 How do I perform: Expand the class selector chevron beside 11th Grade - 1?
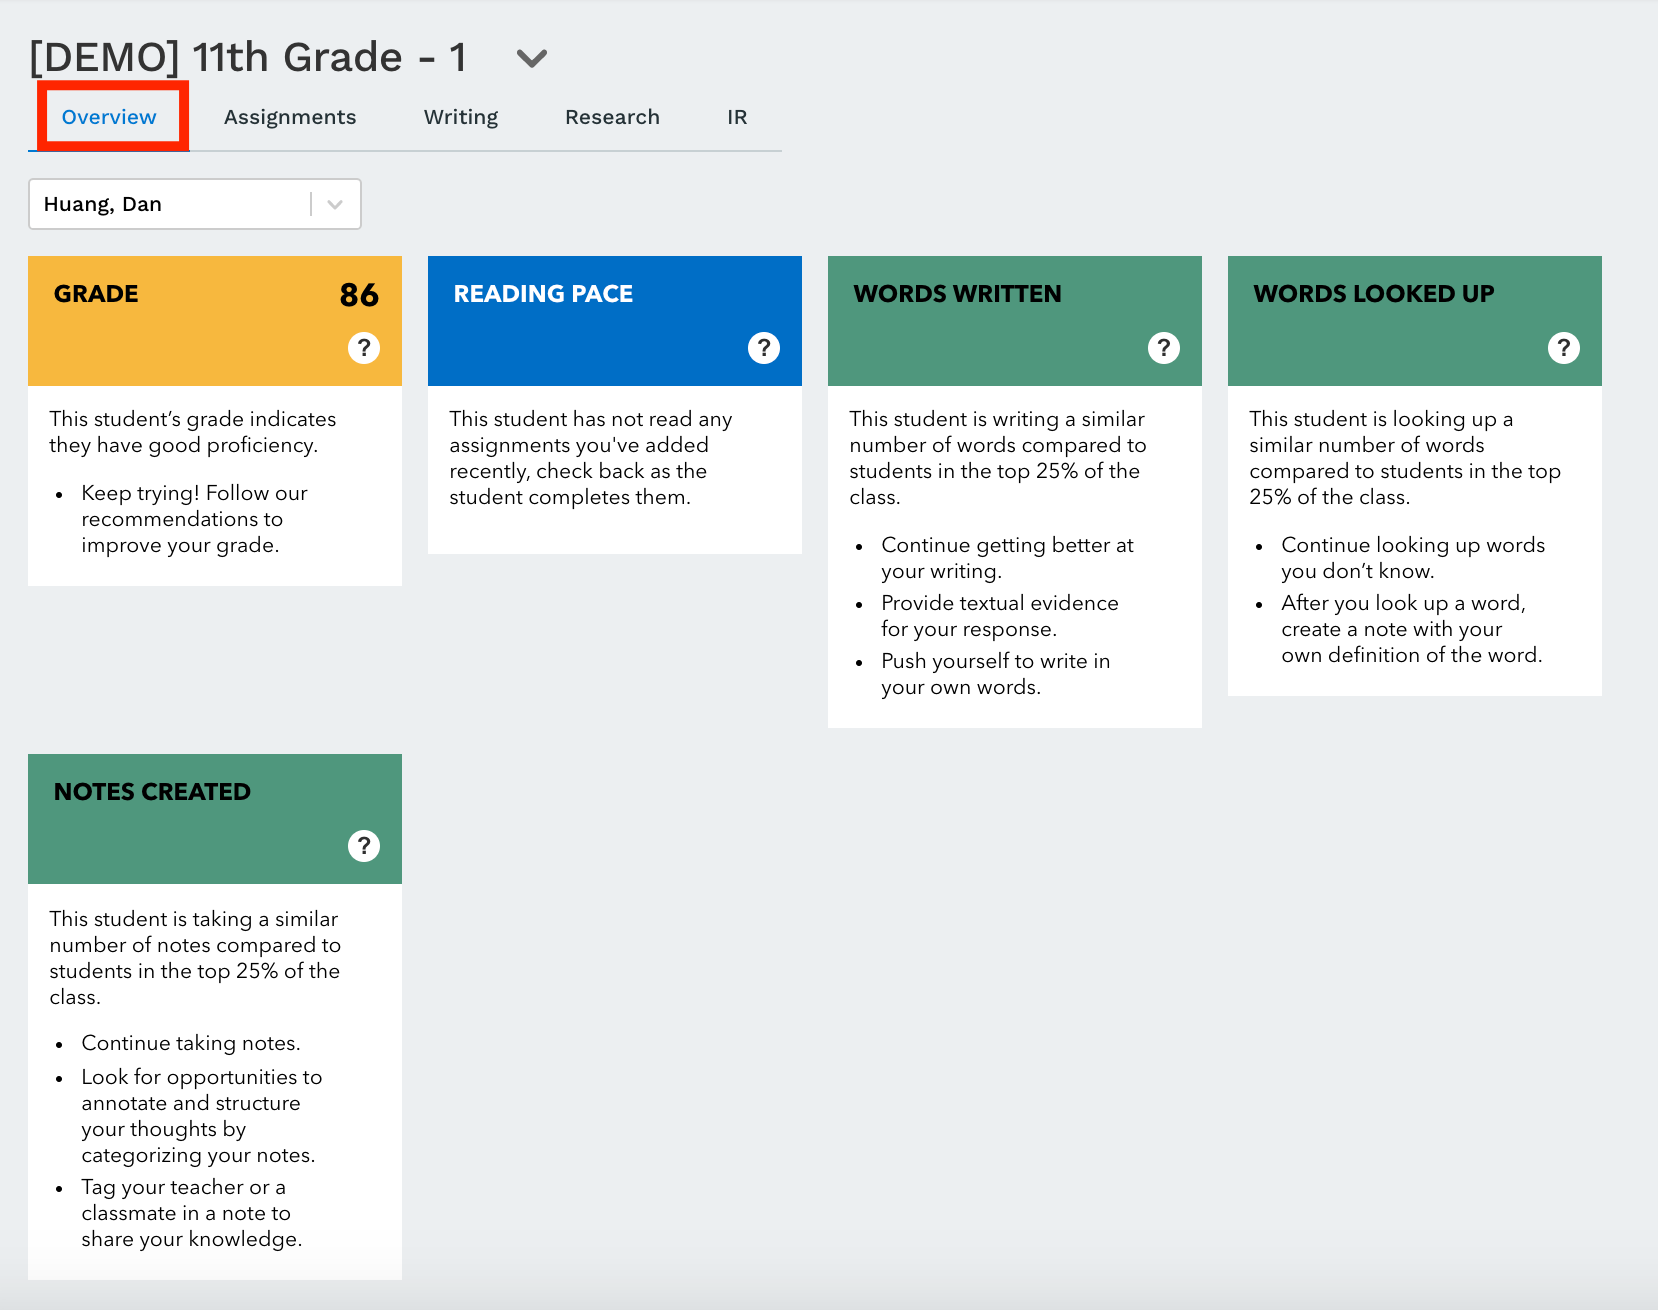point(532,59)
